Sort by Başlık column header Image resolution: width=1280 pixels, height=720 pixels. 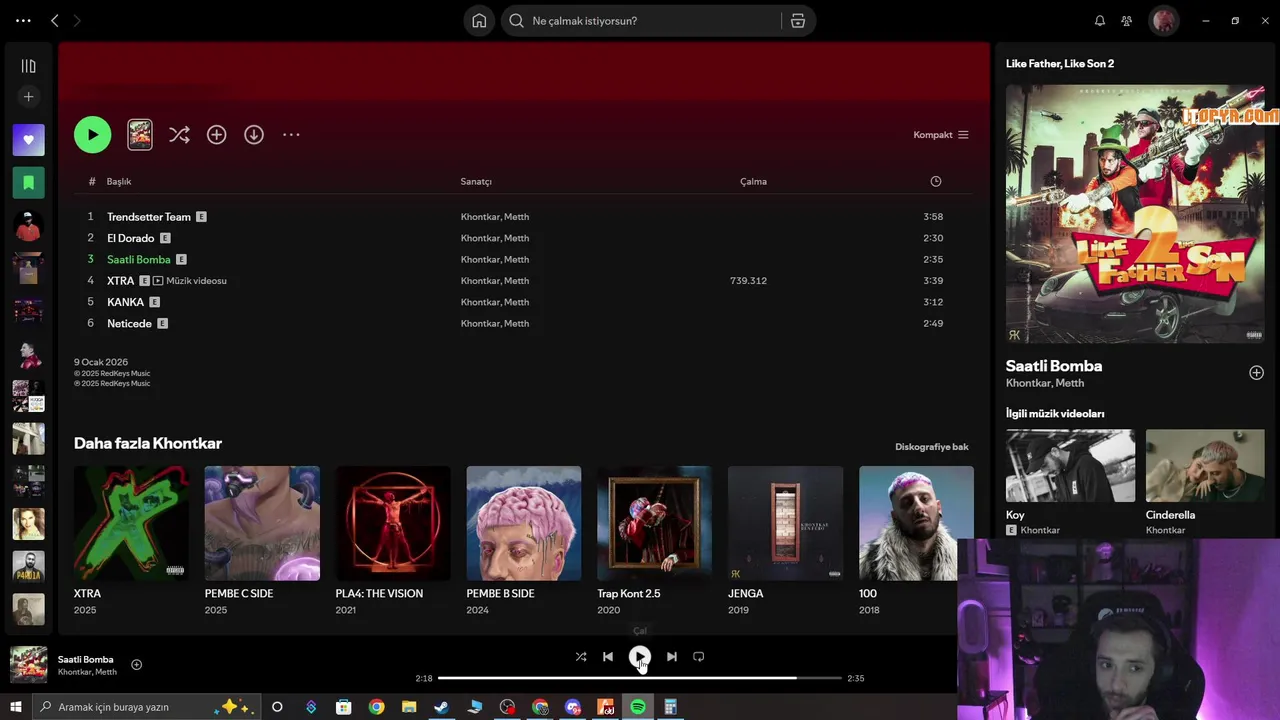pos(119,182)
